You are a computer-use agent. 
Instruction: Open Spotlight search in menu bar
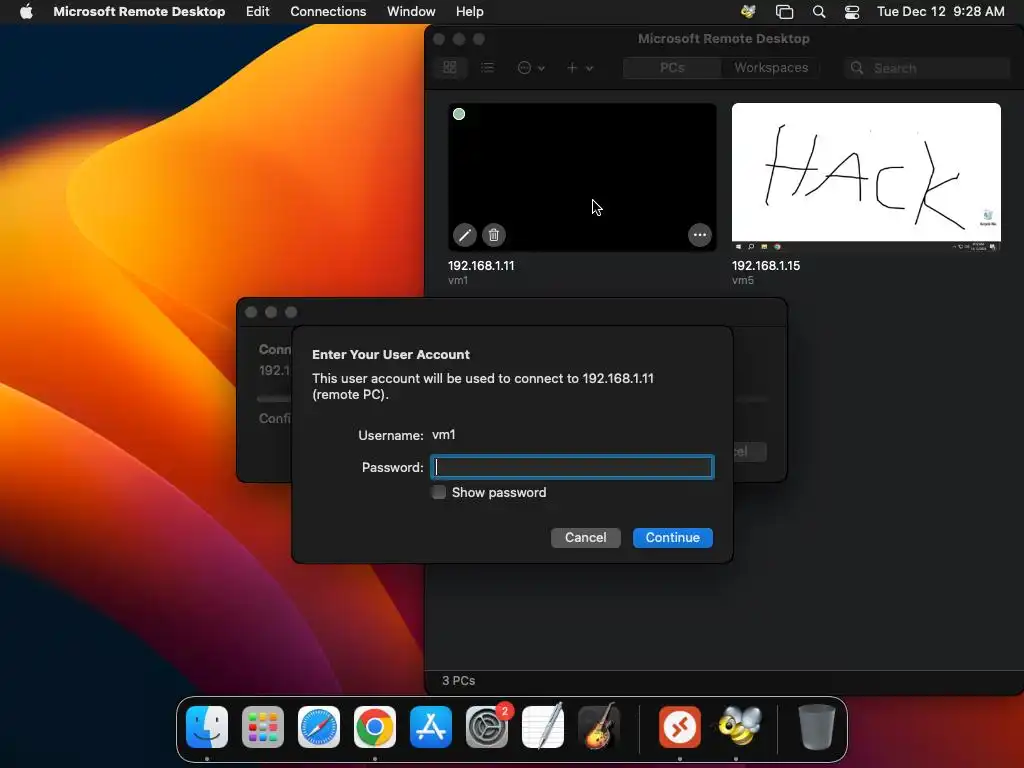[819, 11]
